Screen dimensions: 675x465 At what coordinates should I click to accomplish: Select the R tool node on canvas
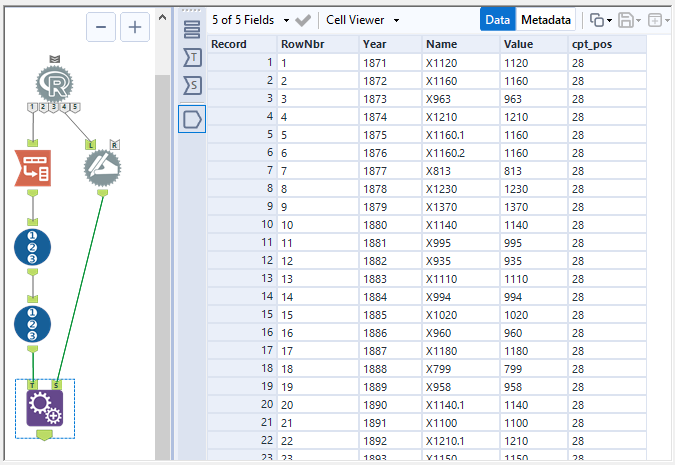(x=55, y=84)
